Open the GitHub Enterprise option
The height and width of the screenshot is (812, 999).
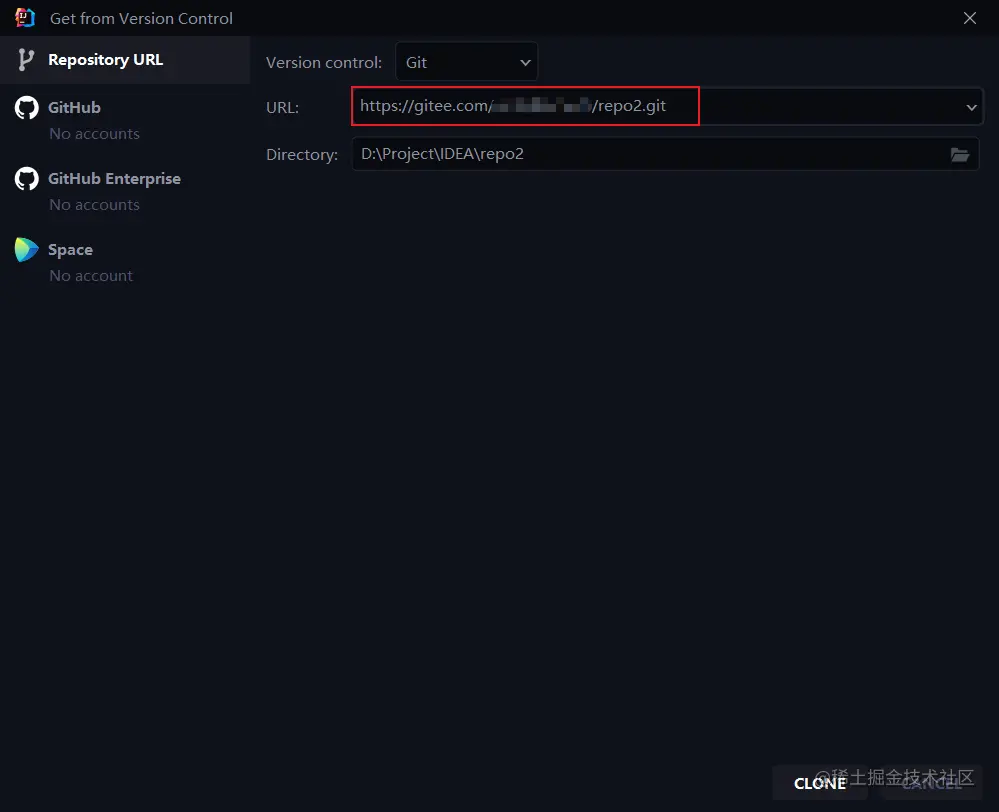114,179
